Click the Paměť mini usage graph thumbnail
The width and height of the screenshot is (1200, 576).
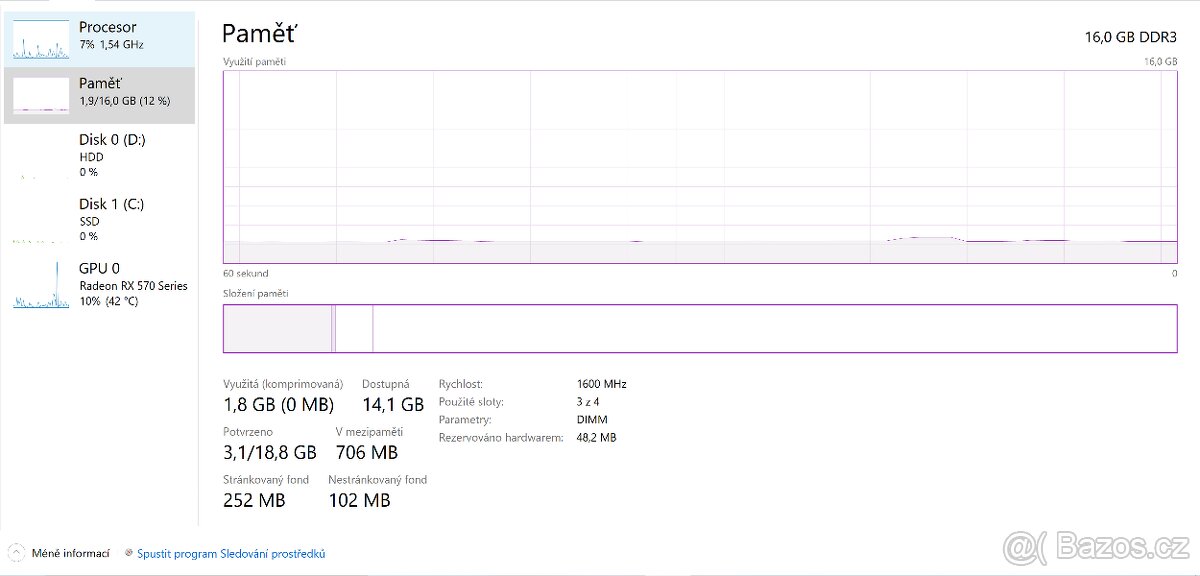pyautogui.click(x=41, y=95)
